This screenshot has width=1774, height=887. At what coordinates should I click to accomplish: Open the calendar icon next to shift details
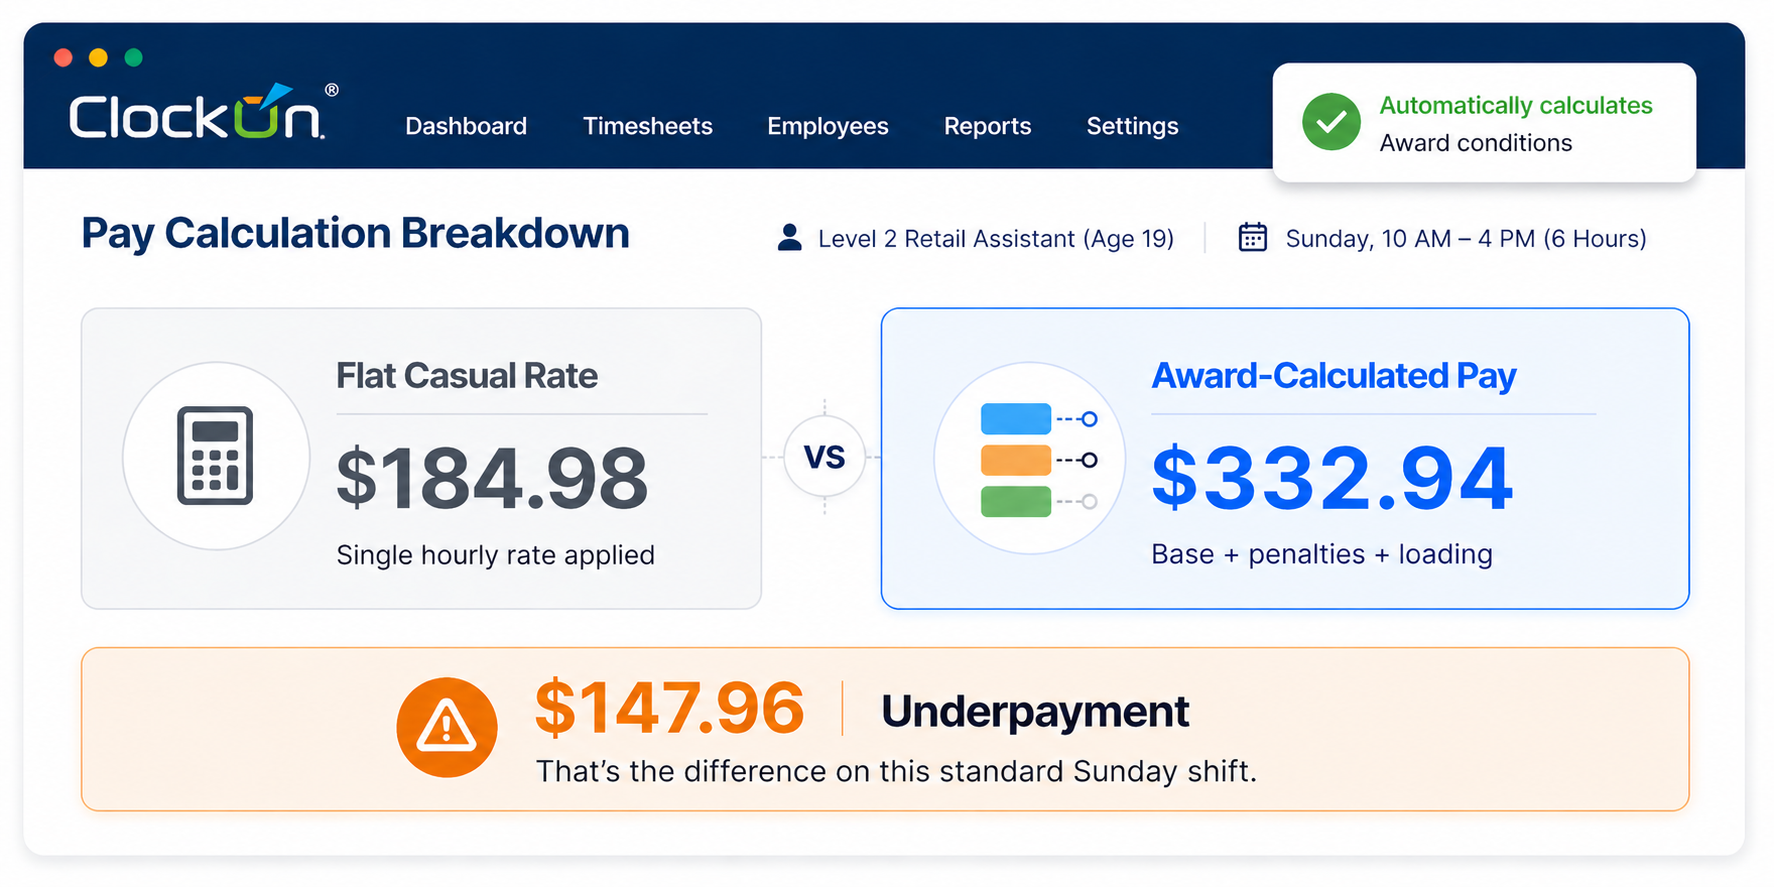point(1253,237)
